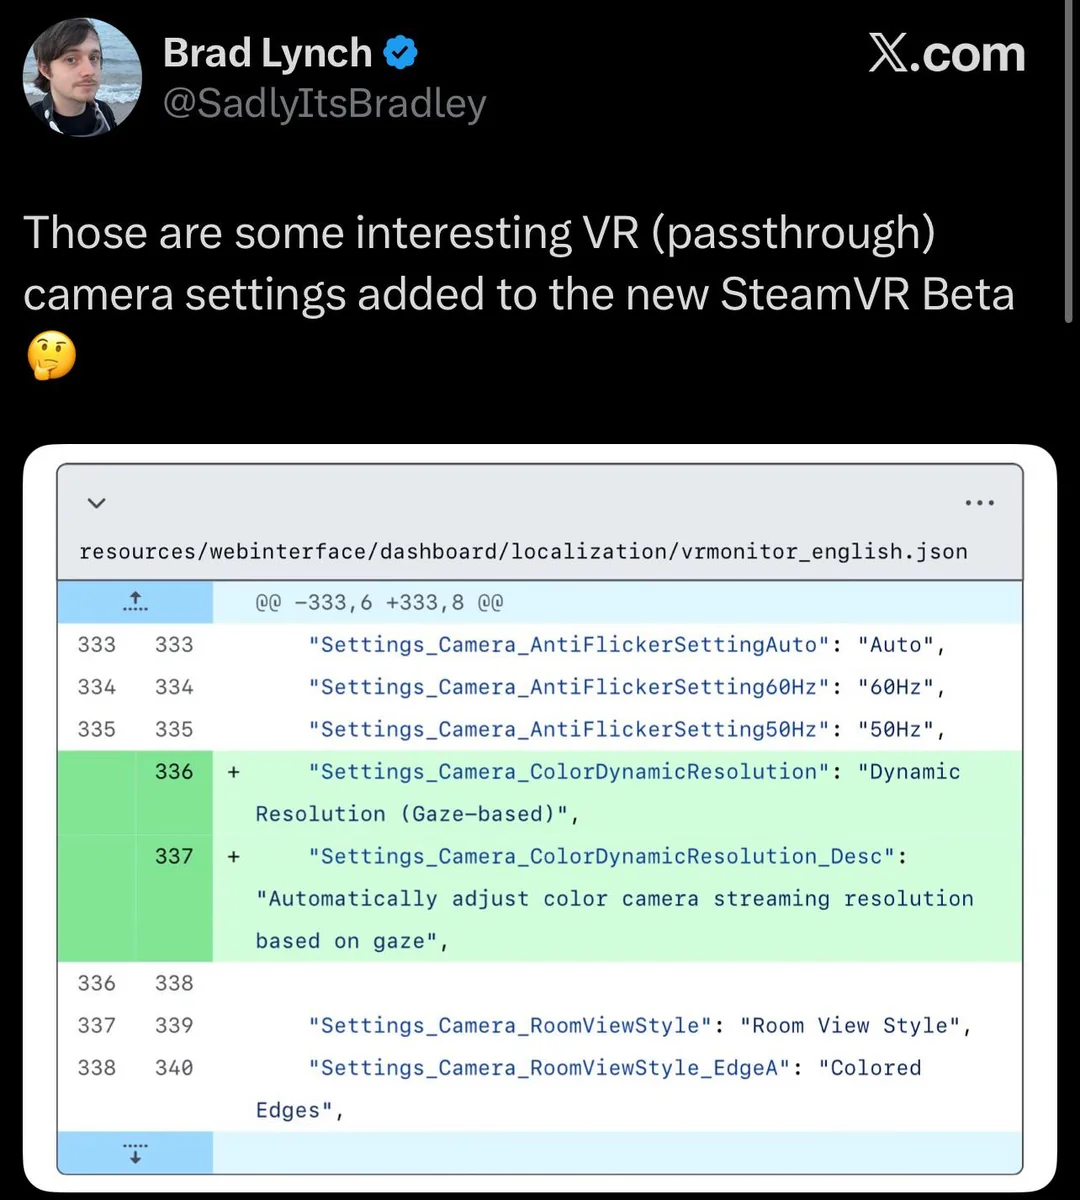Viewport: 1080px width, 1200px height.
Task: Click the vrmonitor_english.json file path
Action: point(523,551)
